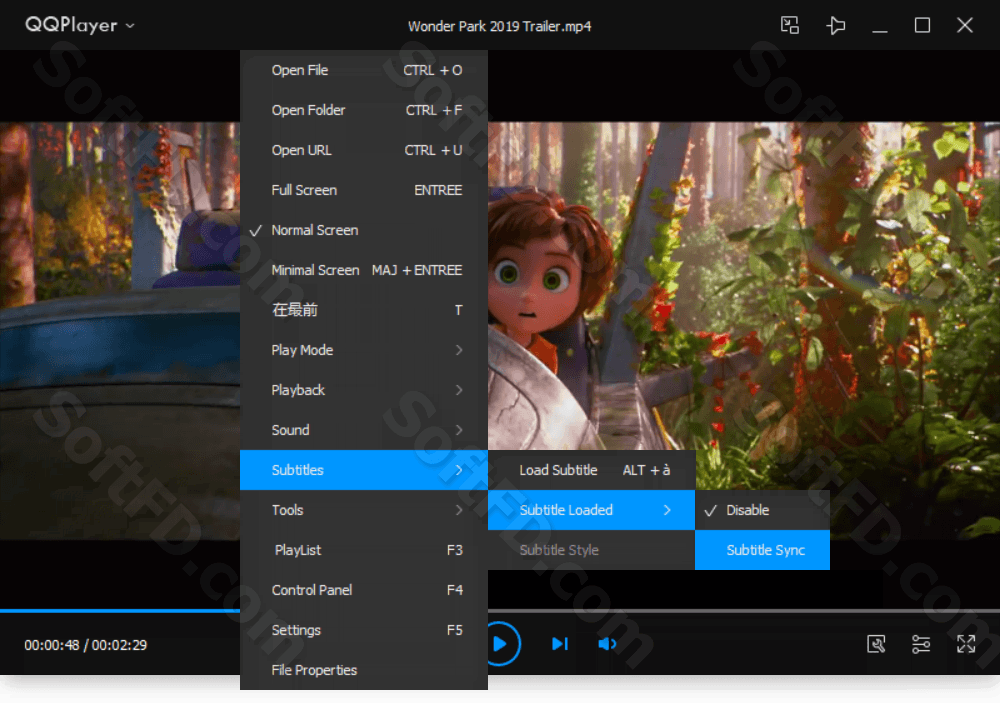Mute audio with the speaker icon

tap(607, 644)
